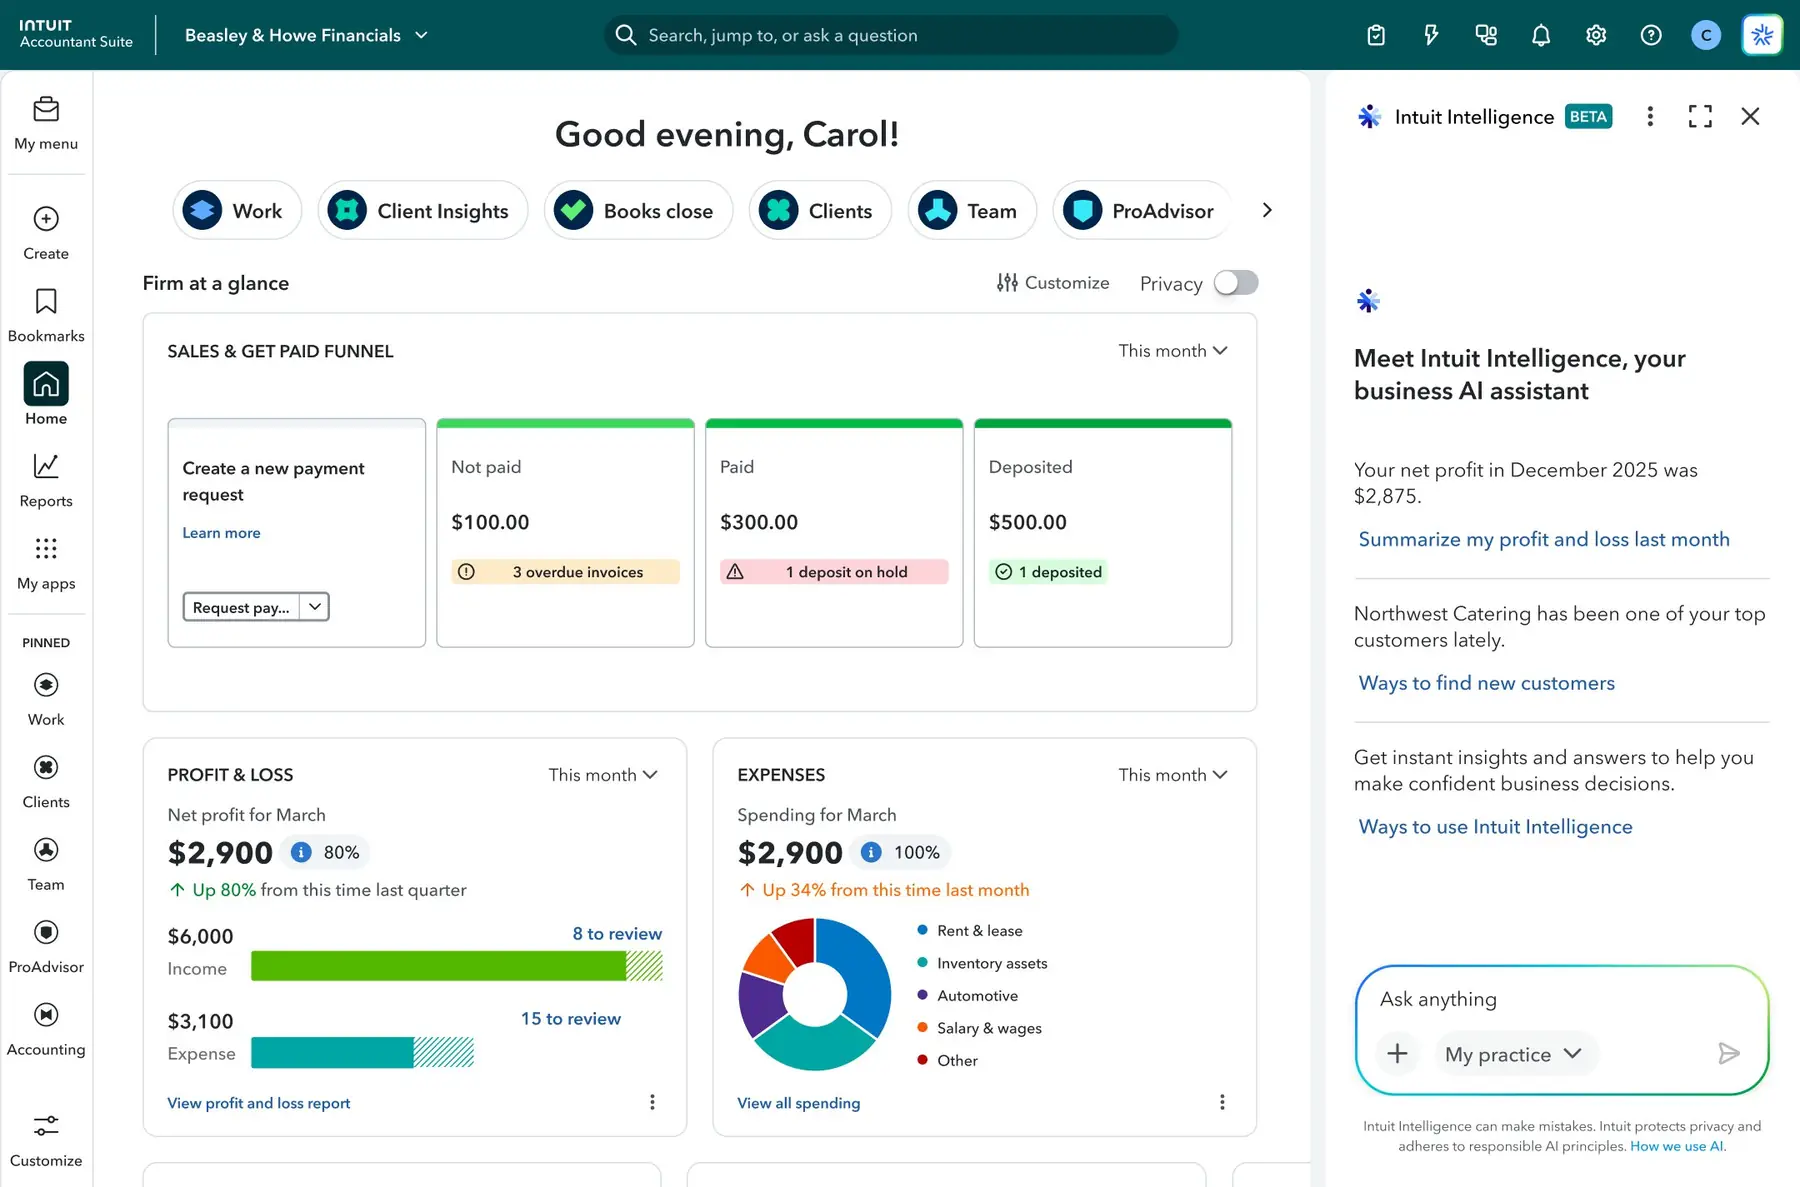This screenshot has width=1800, height=1187.
Task: Open Expenses card kebab menu
Action: 1222,1102
